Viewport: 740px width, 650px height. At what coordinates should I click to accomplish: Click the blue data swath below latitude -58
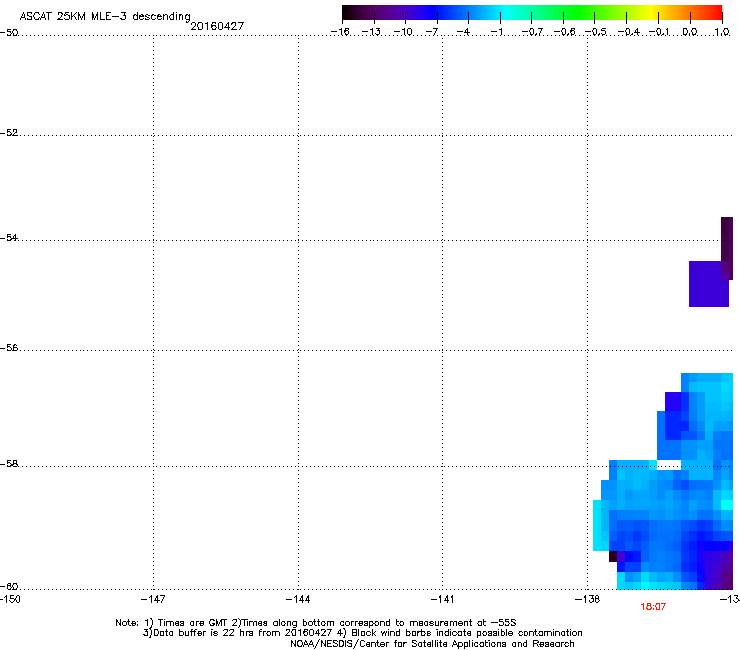tap(661, 524)
